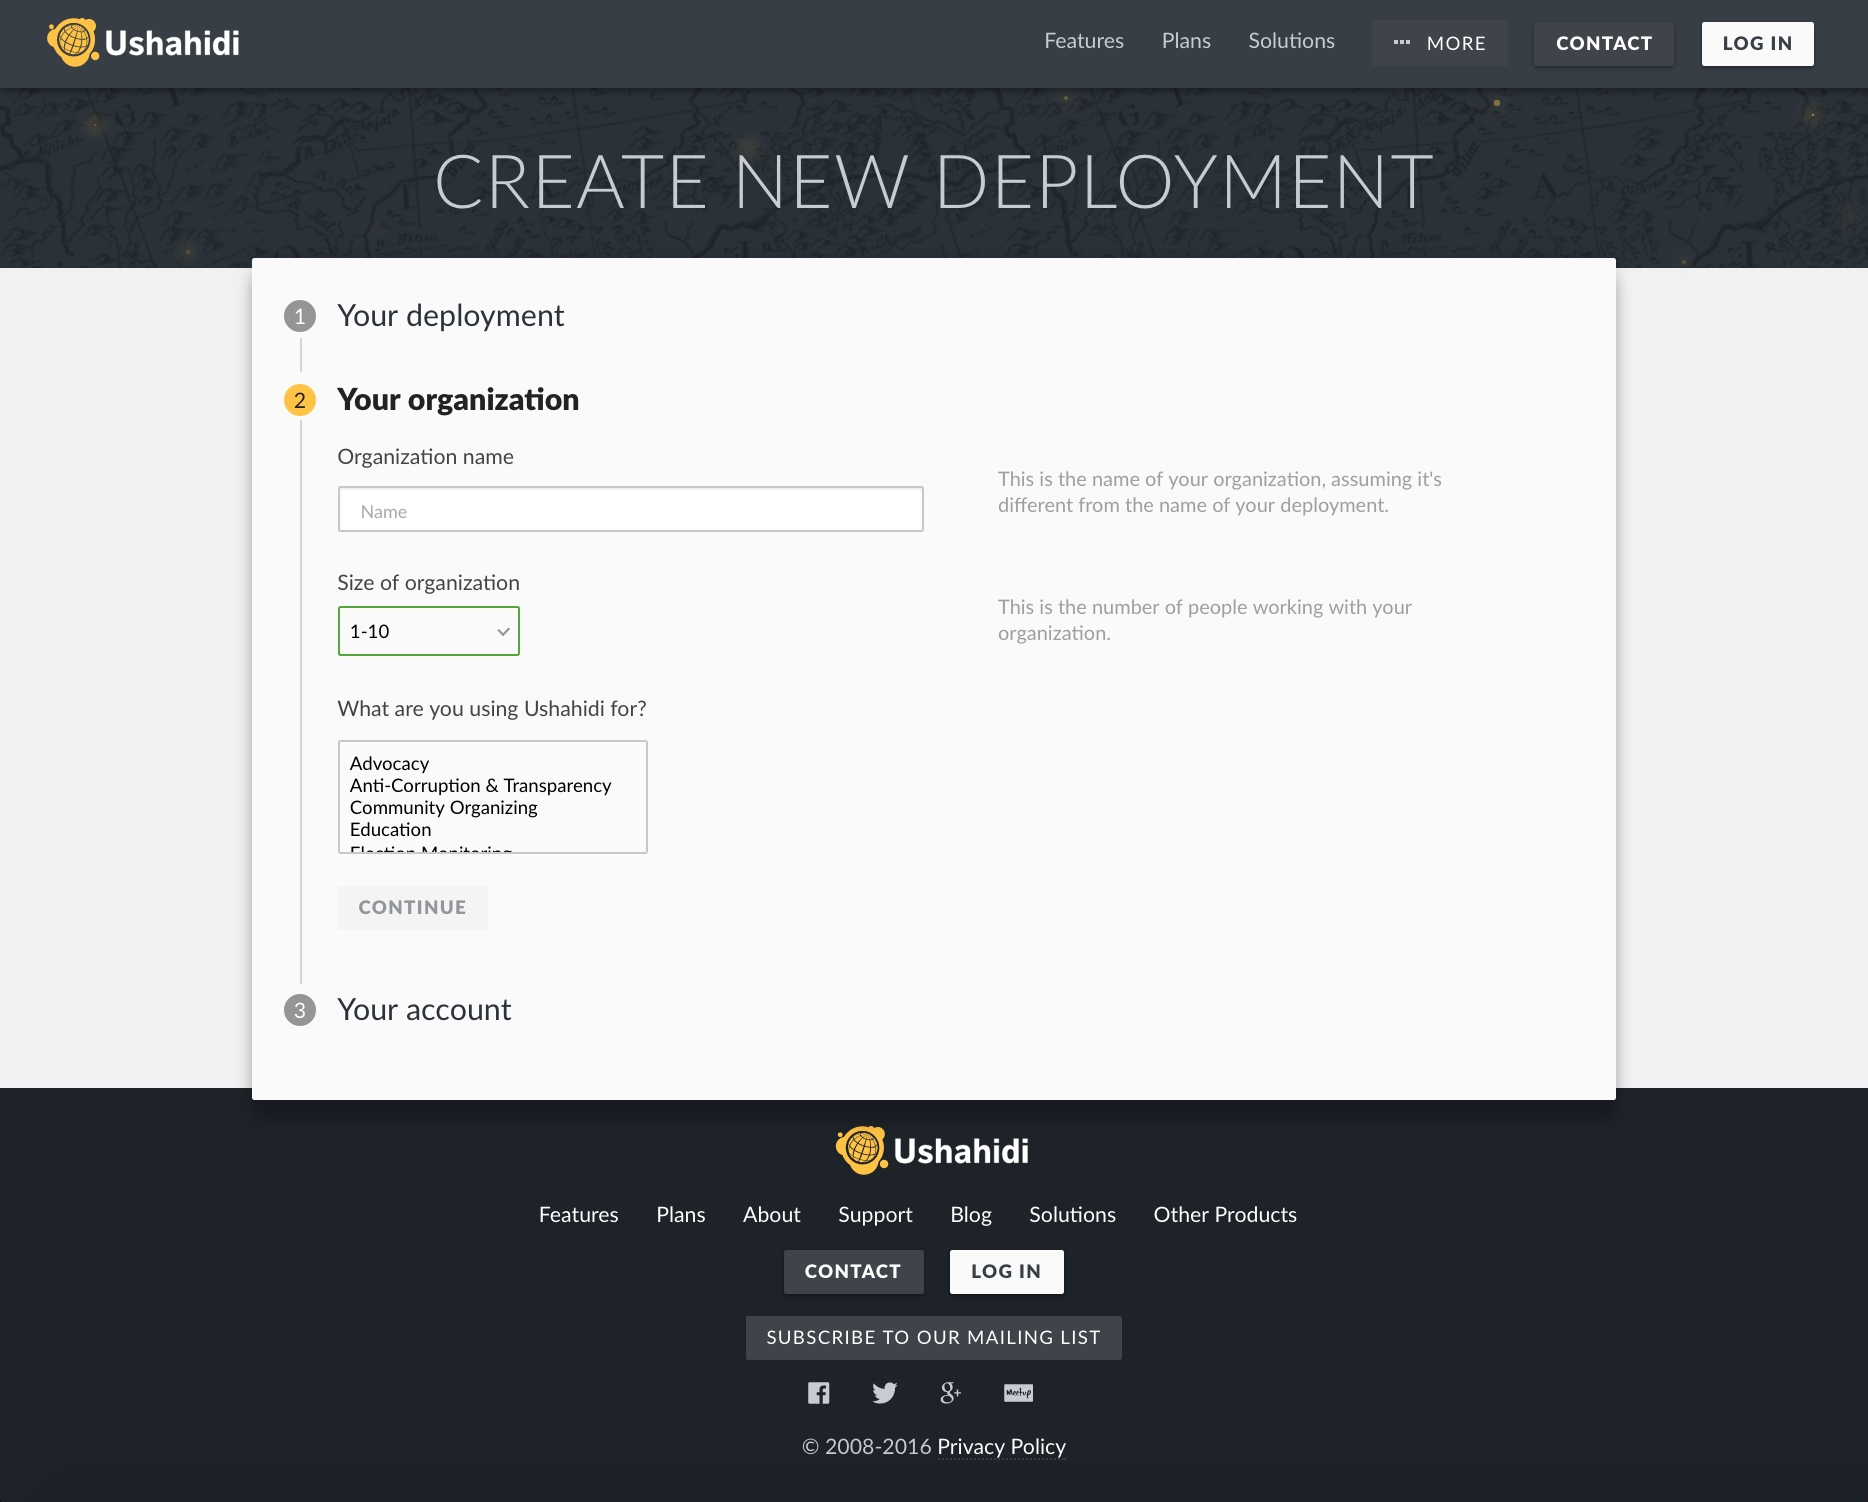This screenshot has height=1502, width=1868.
Task: Click LOG IN in the top right corner
Action: pos(1756,43)
